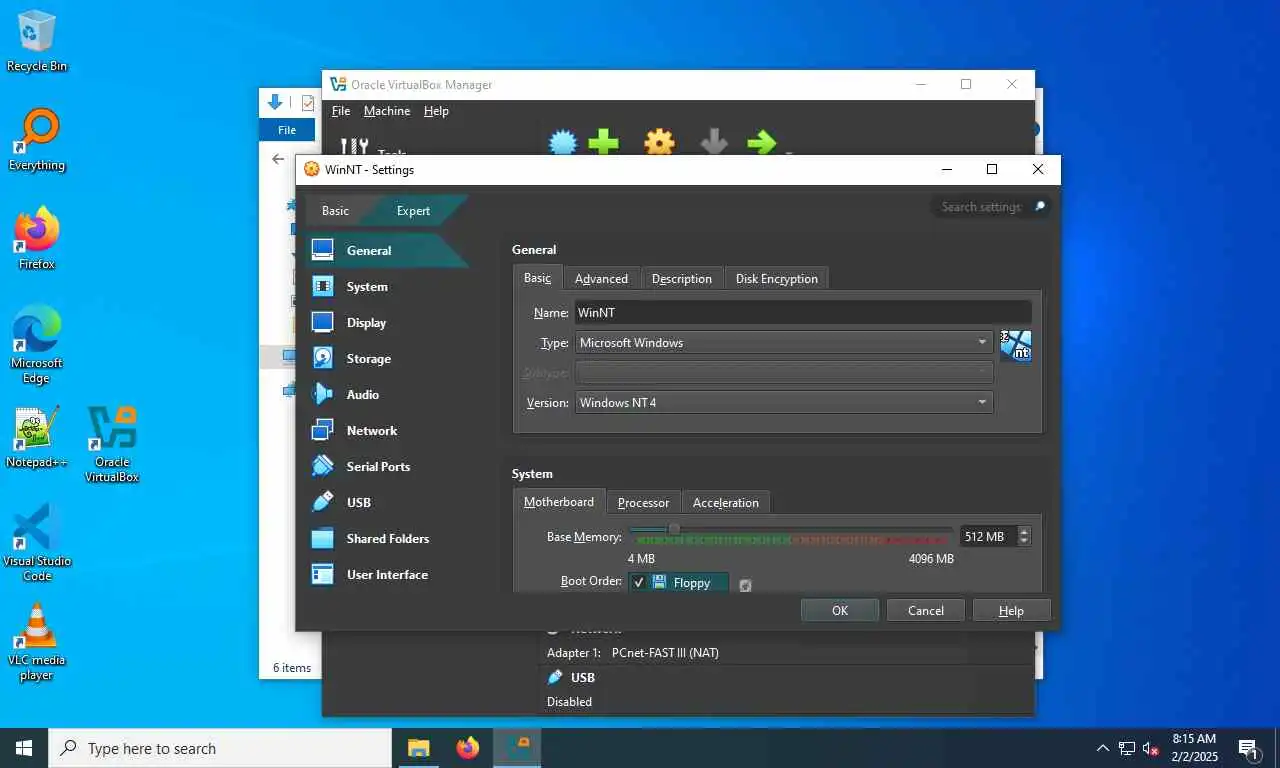The width and height of the screenshot is (1280, 768).
Task: Switch to the Description tab
Action: (682, 279)
